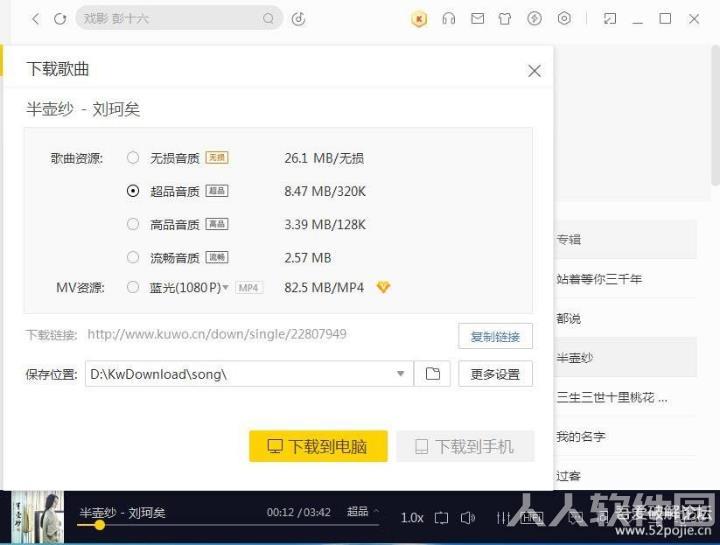This screenshot has width=720, height=545.
Task: Select 三生三世十里桃花 in the list
Action: (625, 397)
